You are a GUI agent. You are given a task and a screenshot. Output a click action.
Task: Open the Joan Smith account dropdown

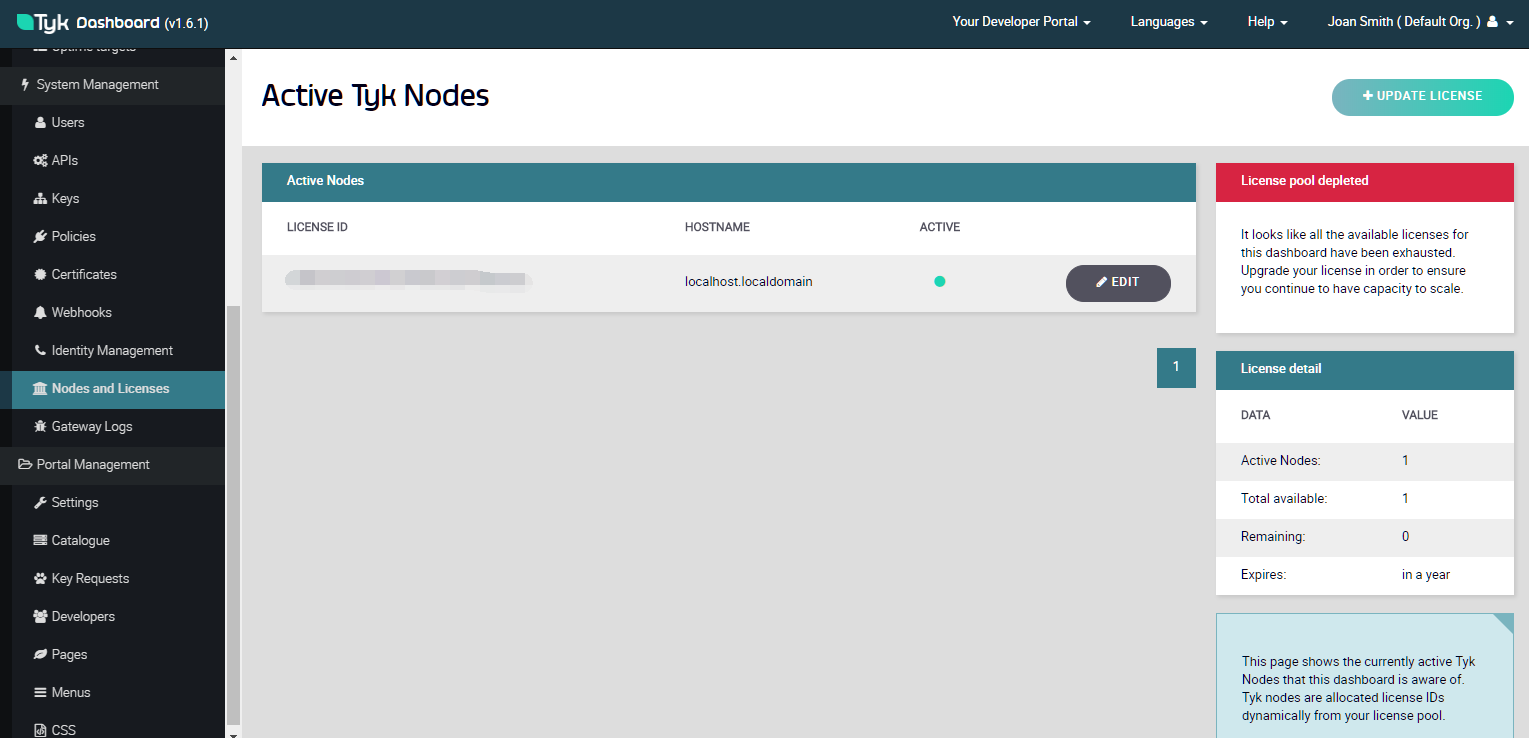click(x=1420, y=22)
